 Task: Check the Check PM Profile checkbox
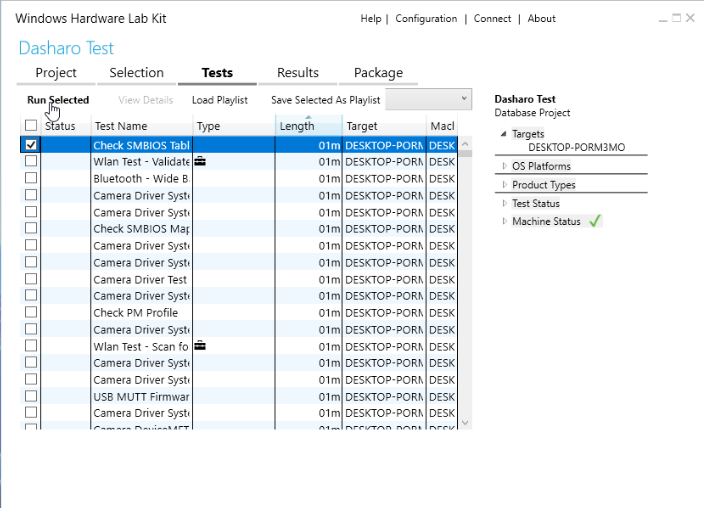pos(31,312)
